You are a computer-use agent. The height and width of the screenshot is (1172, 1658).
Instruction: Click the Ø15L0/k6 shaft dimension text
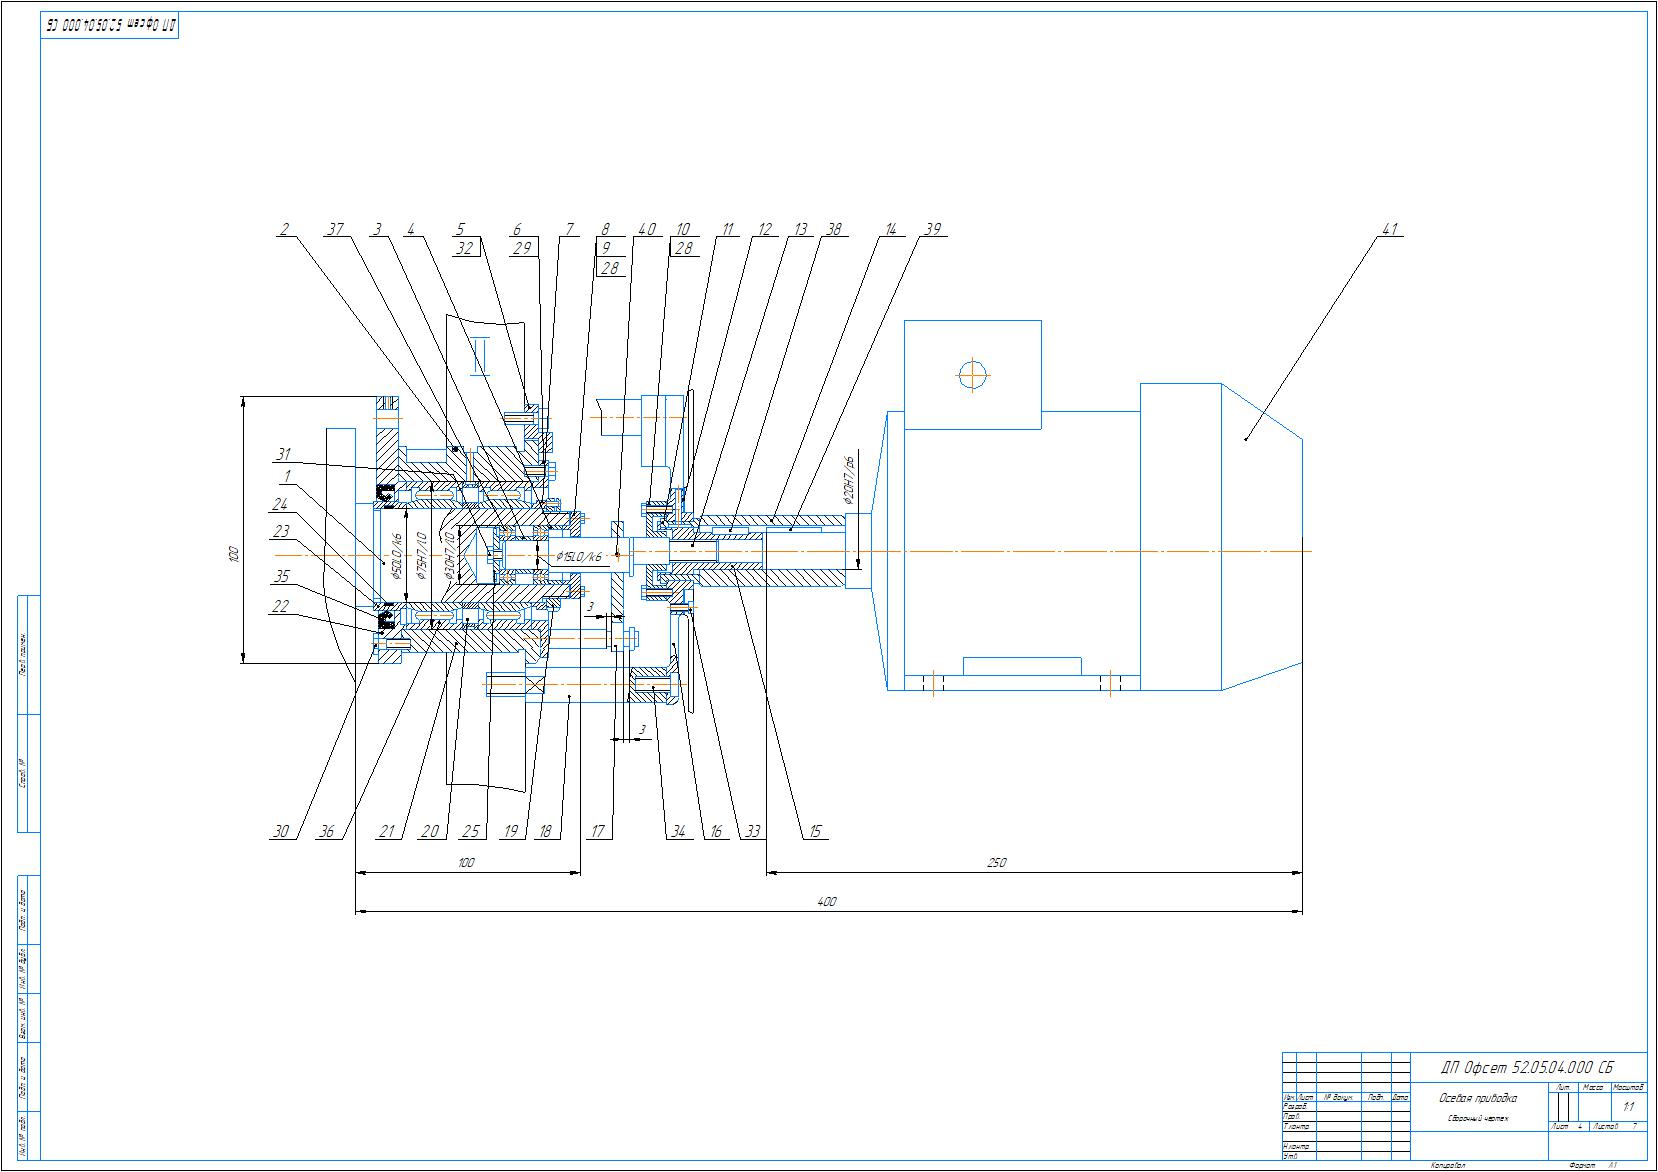pos(579,556)
